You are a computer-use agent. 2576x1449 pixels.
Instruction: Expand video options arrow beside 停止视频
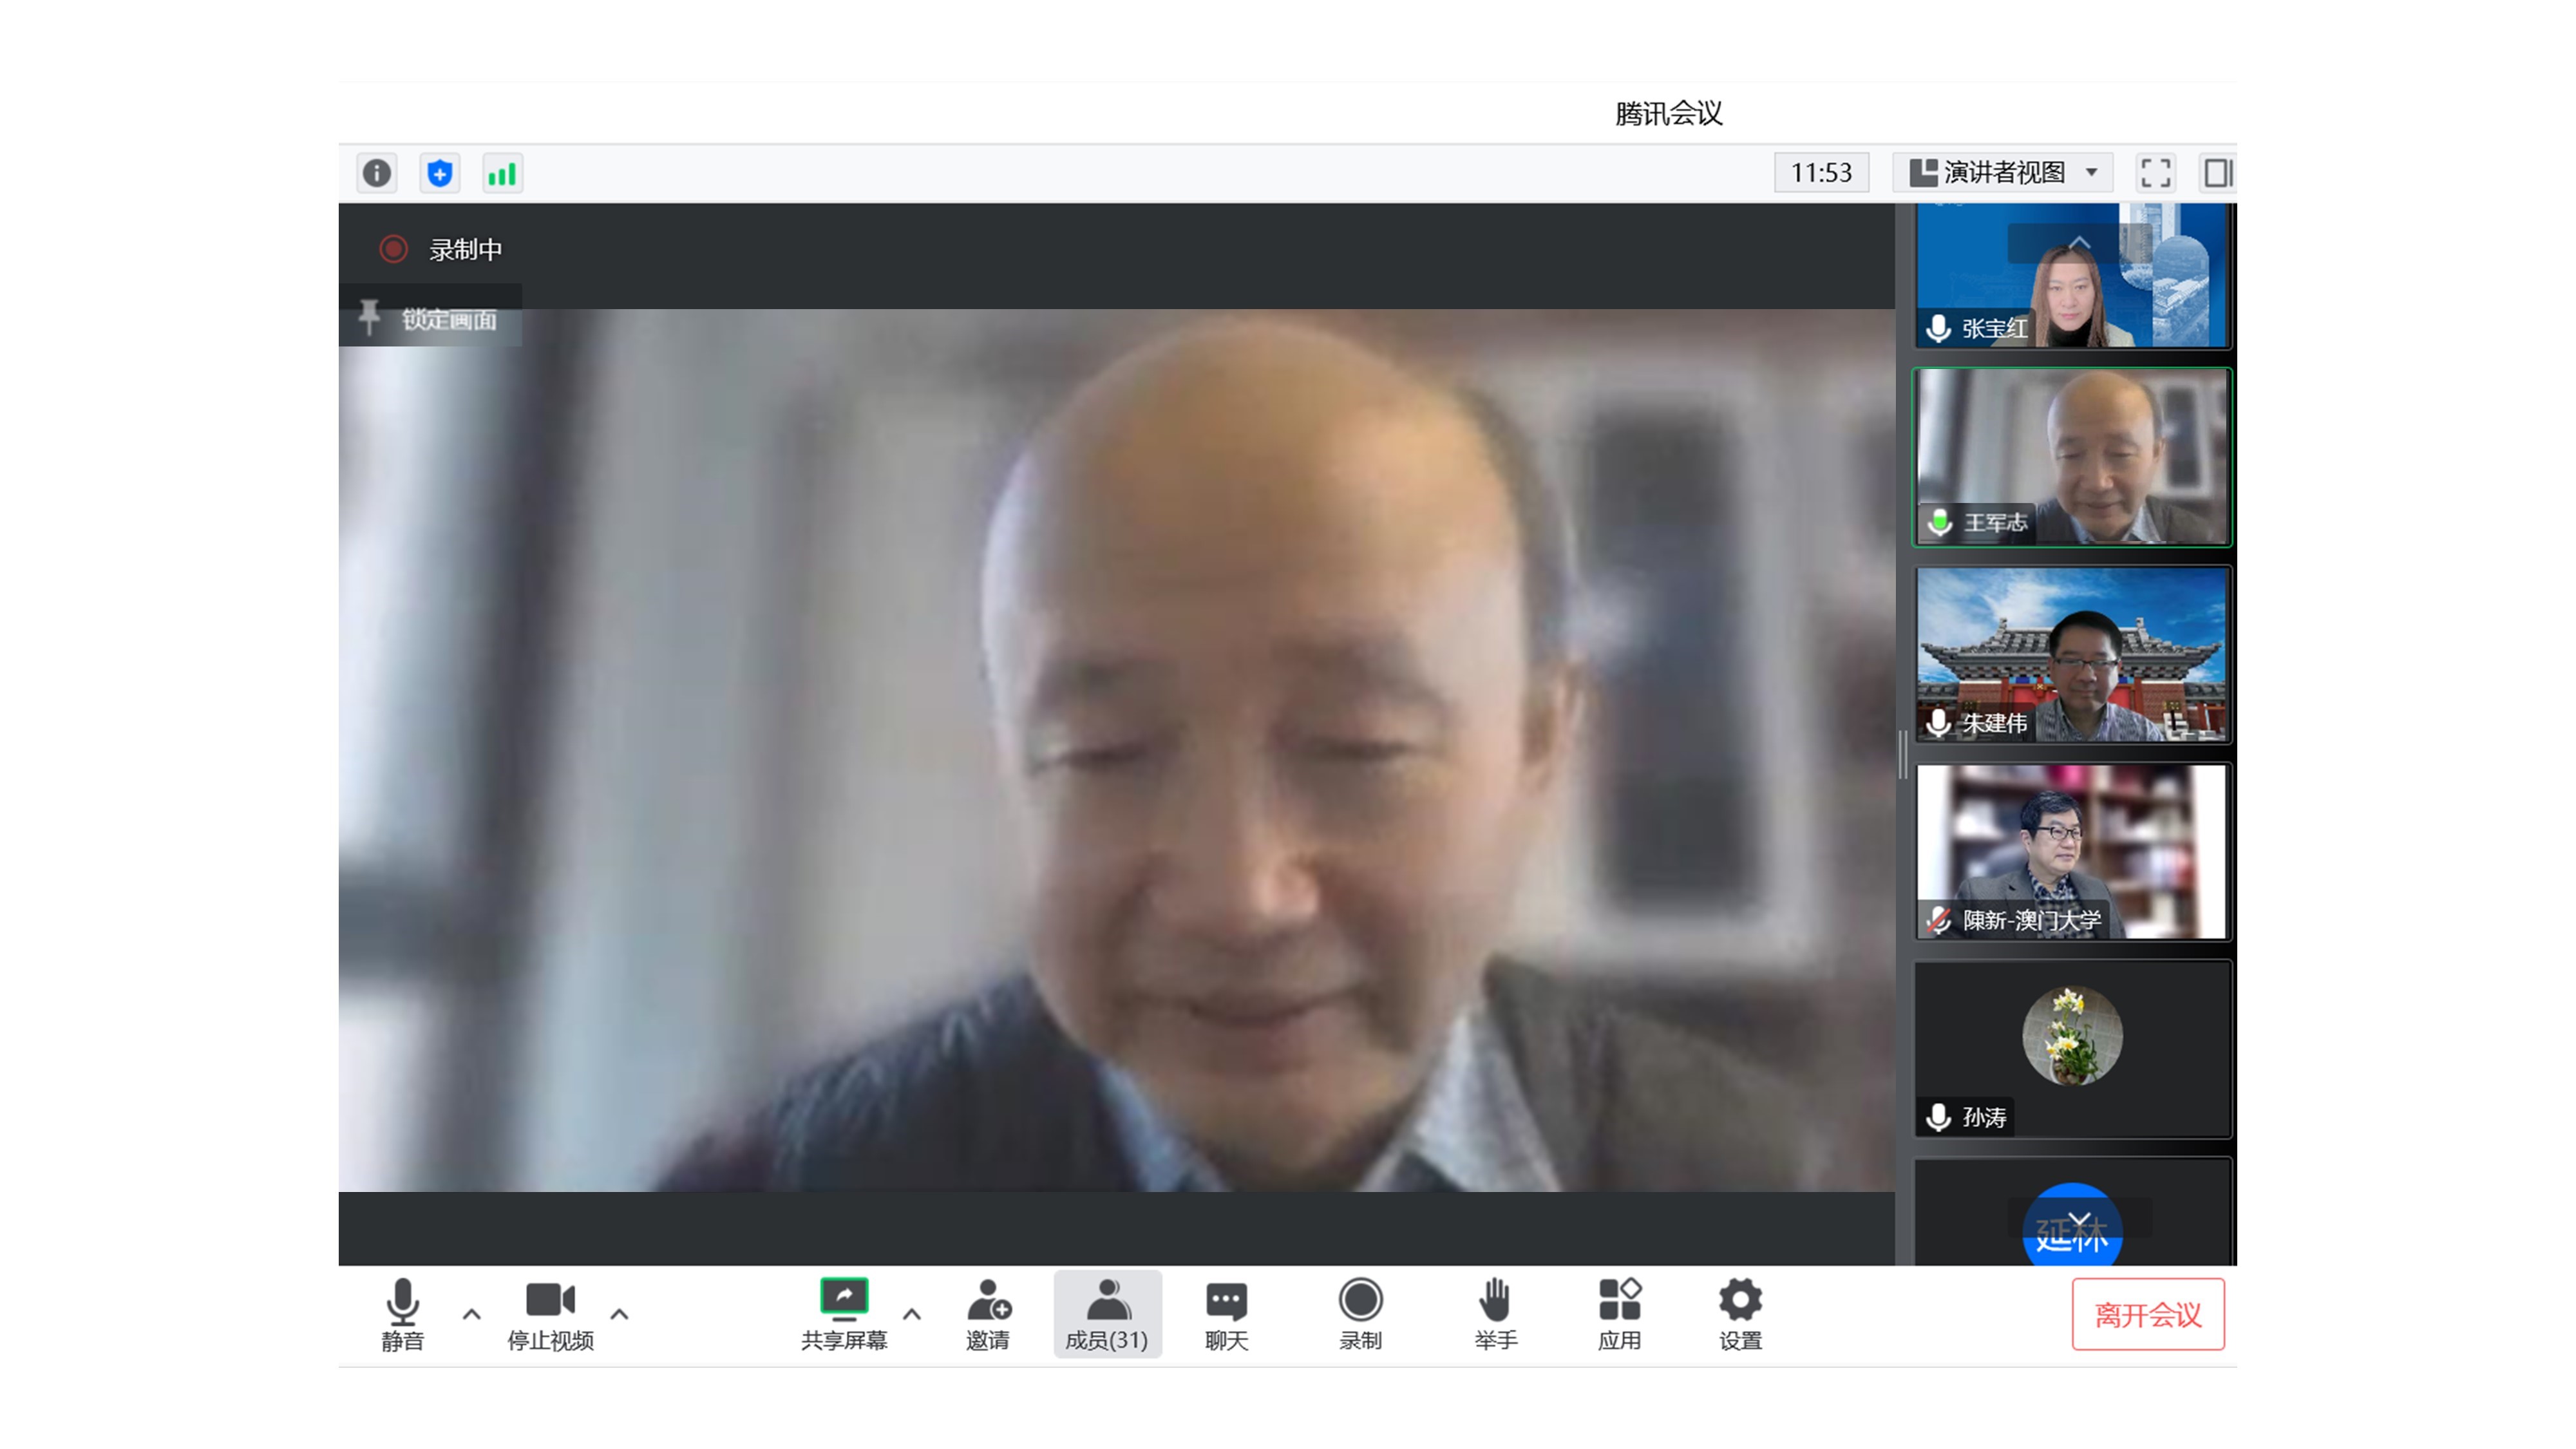pyautogui.click(x=619, y=1314)
